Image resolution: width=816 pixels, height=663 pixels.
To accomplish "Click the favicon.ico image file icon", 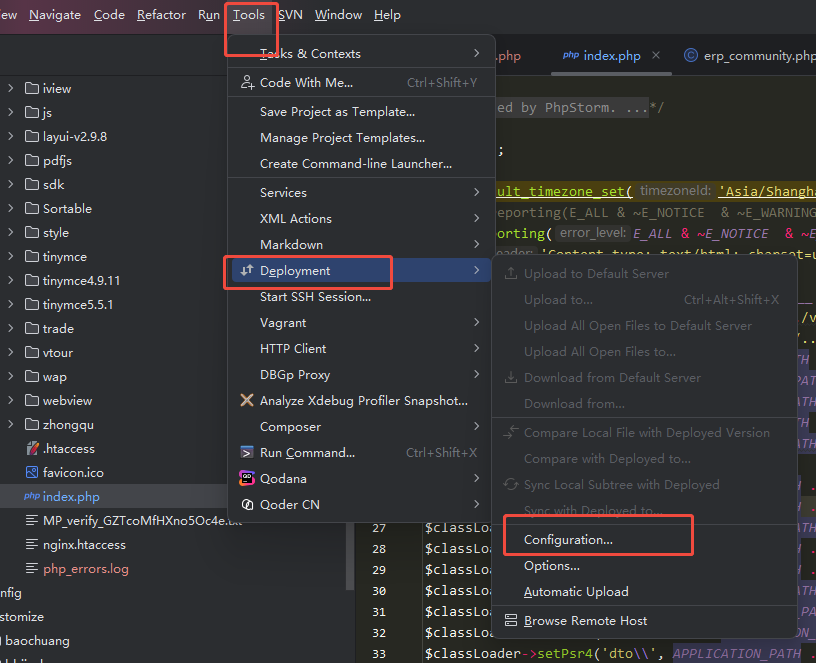I will click(32, 472).
